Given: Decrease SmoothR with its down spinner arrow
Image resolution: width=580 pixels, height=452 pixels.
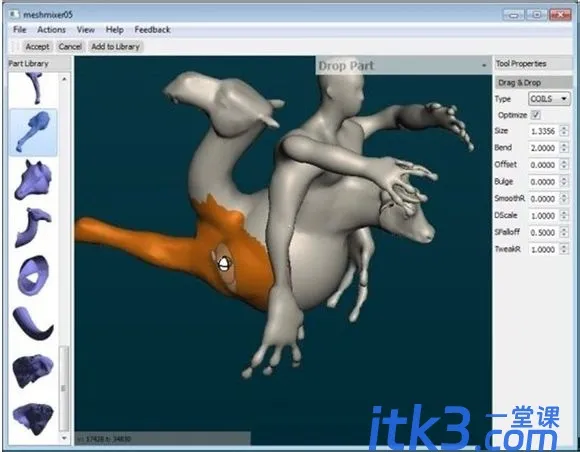Looking at the screenshot, I should (x=564, y=202).
